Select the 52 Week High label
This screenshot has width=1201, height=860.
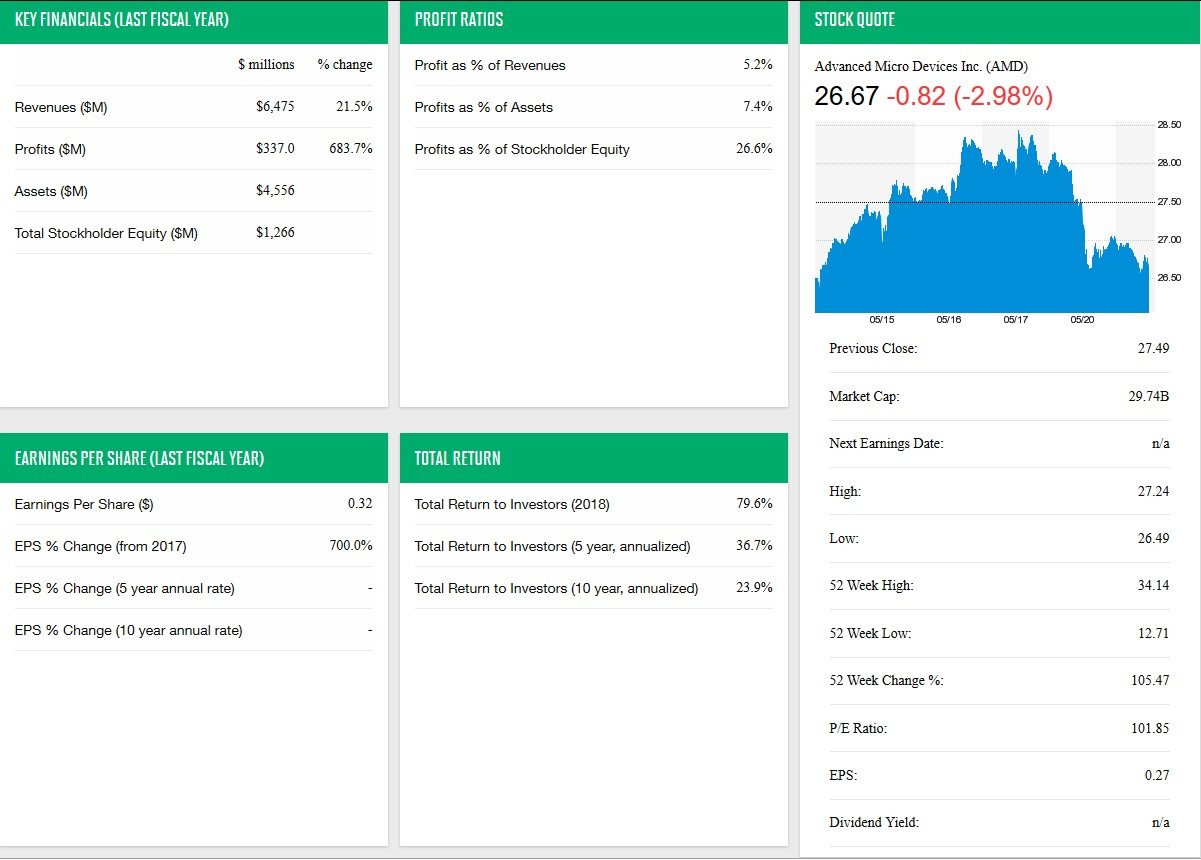871,586
